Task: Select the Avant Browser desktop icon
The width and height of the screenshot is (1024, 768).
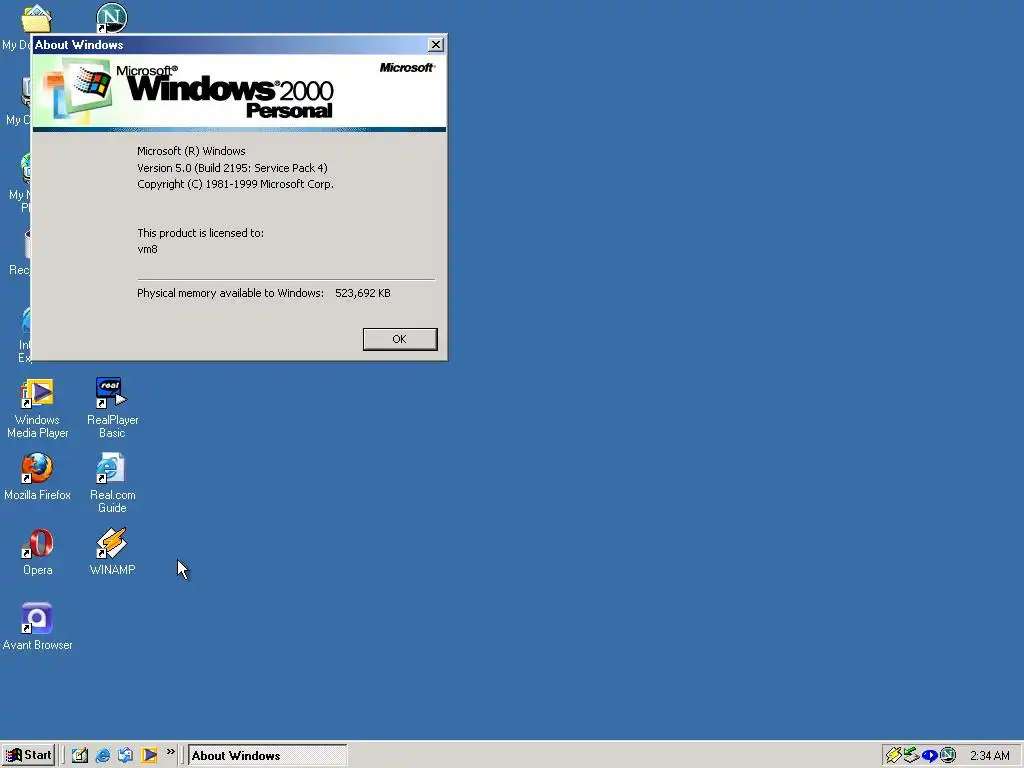Action: pos(37,627)
